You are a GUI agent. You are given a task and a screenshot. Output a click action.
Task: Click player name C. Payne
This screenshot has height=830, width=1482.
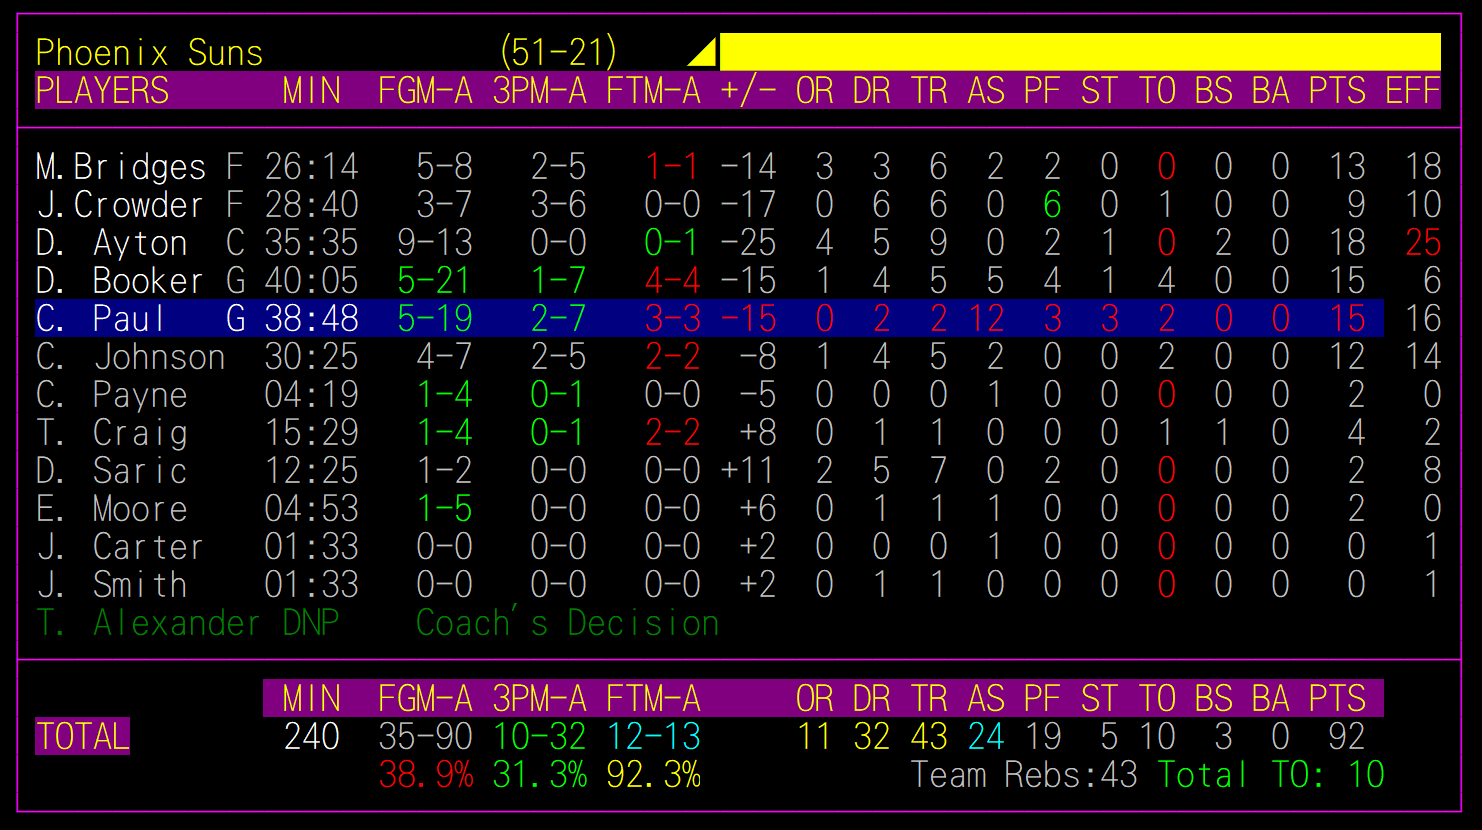[112, 395]
